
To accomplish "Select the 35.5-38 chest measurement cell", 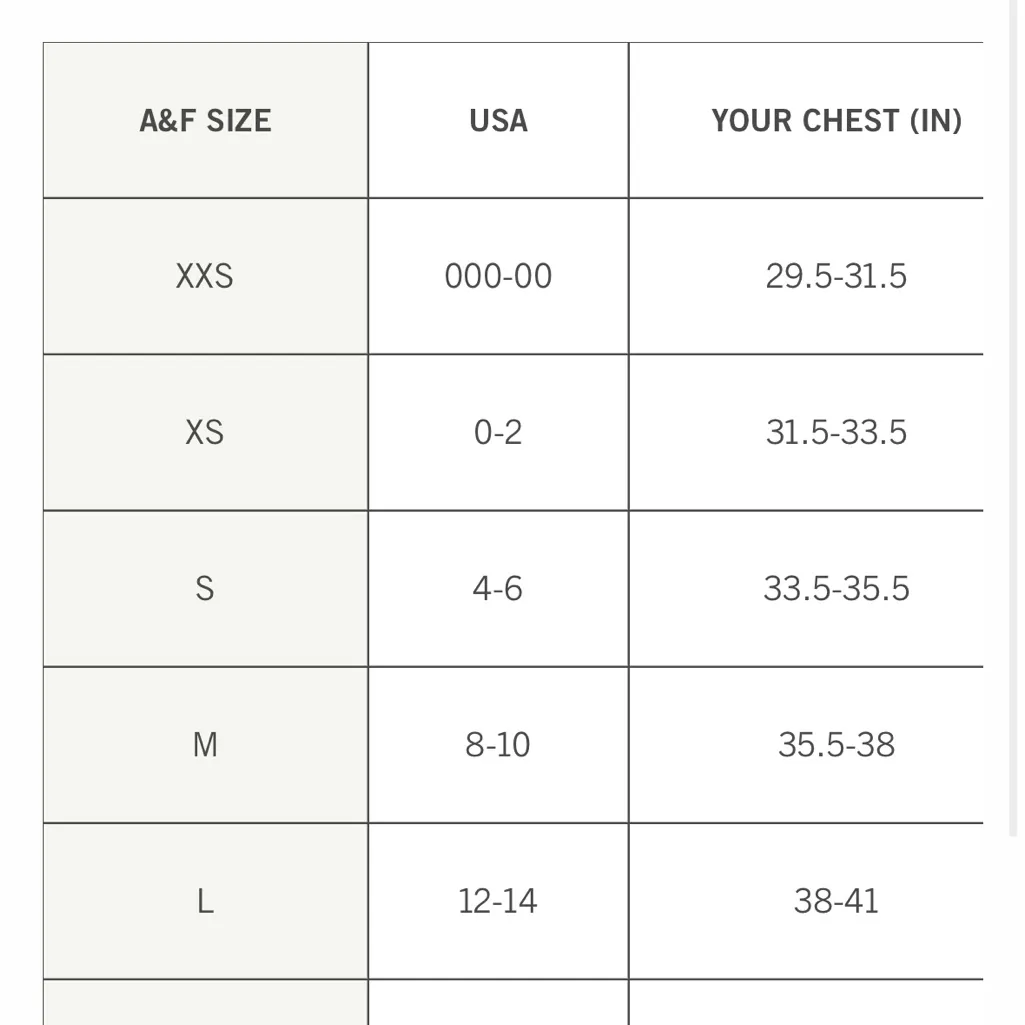I will 836,745.
